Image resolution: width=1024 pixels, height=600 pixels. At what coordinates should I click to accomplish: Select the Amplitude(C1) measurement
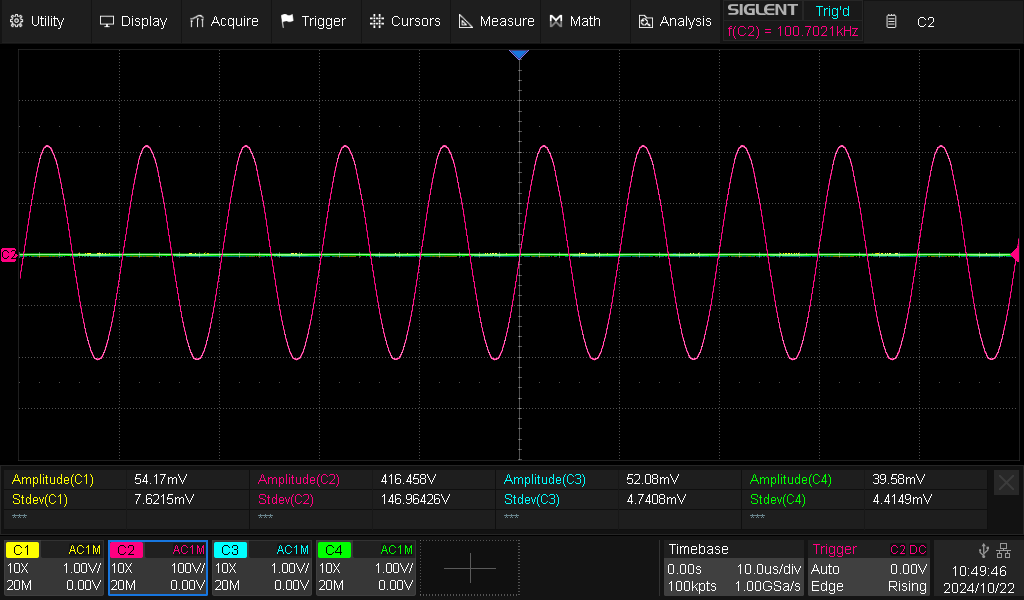pyautogui.click(x=52, y=479)
